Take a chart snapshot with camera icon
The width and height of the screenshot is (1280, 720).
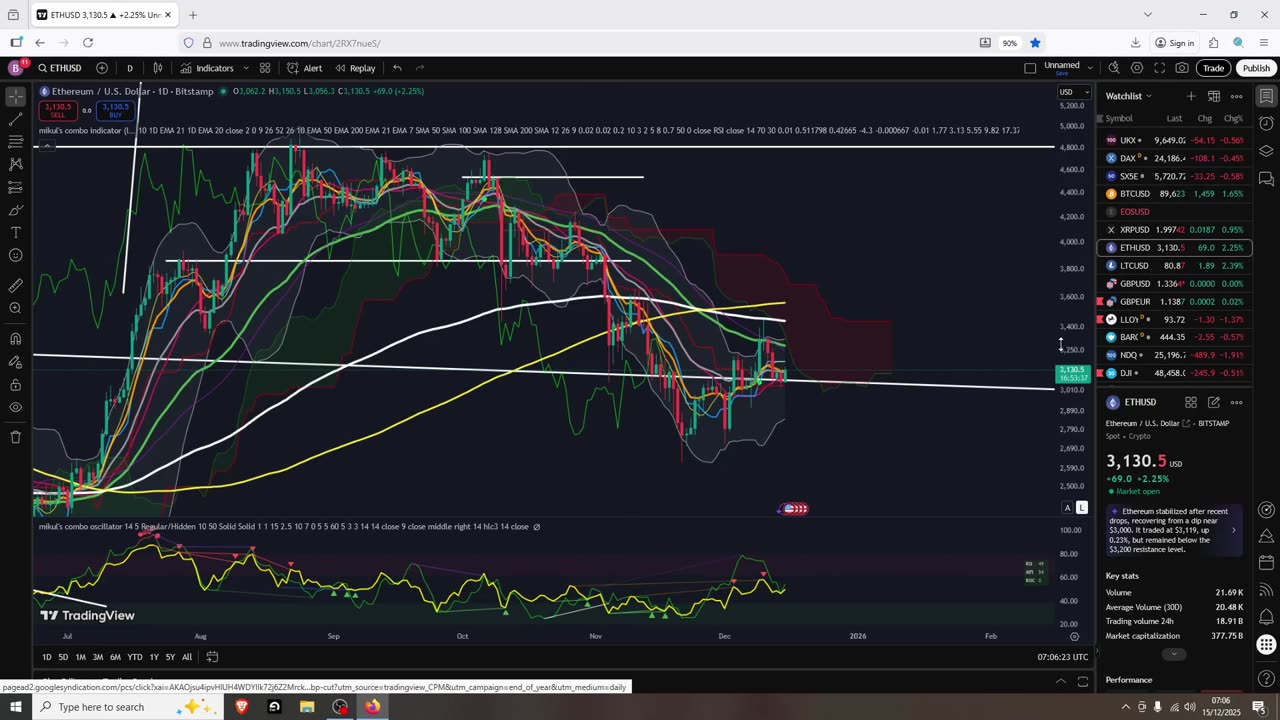[1182, 68]
